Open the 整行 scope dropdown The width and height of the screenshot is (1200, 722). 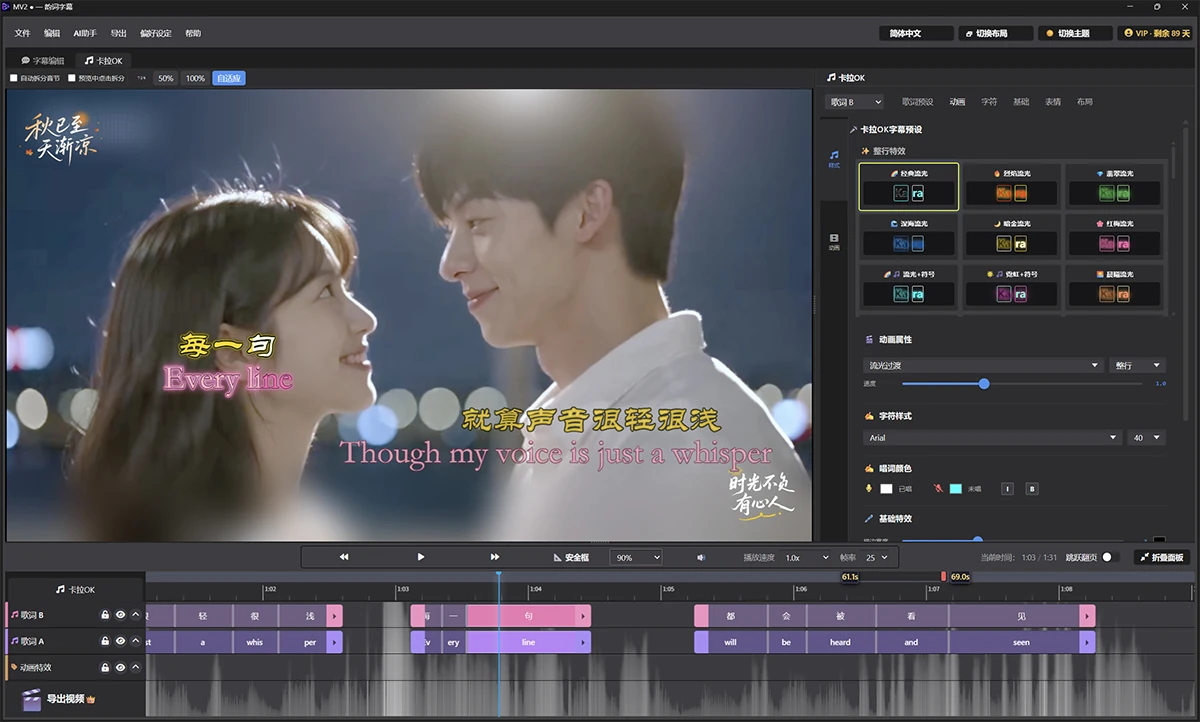pos(1137,366)
